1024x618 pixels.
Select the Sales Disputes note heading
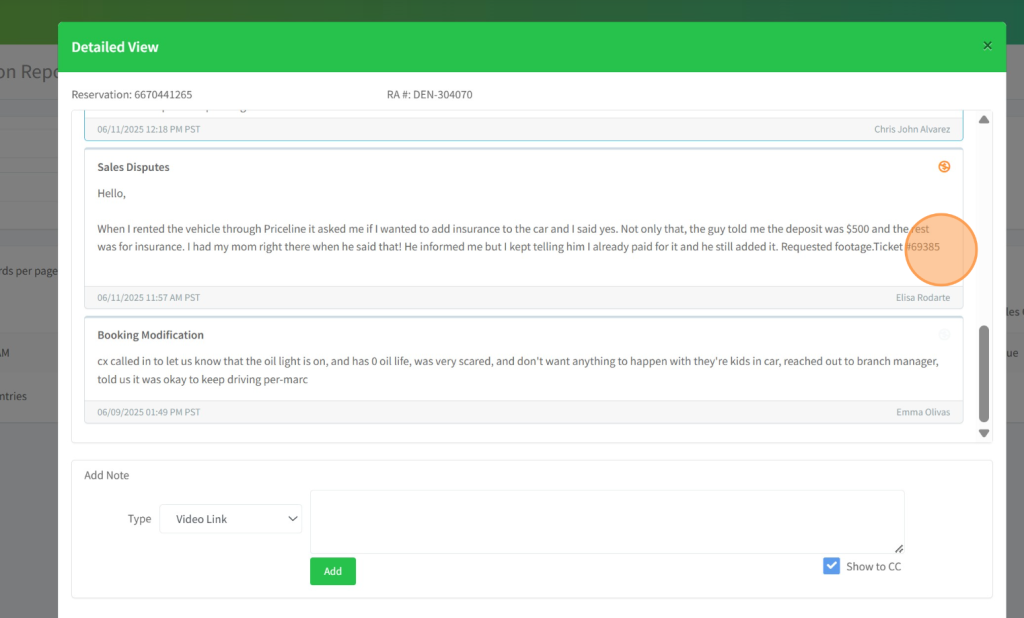pos(133,168)
